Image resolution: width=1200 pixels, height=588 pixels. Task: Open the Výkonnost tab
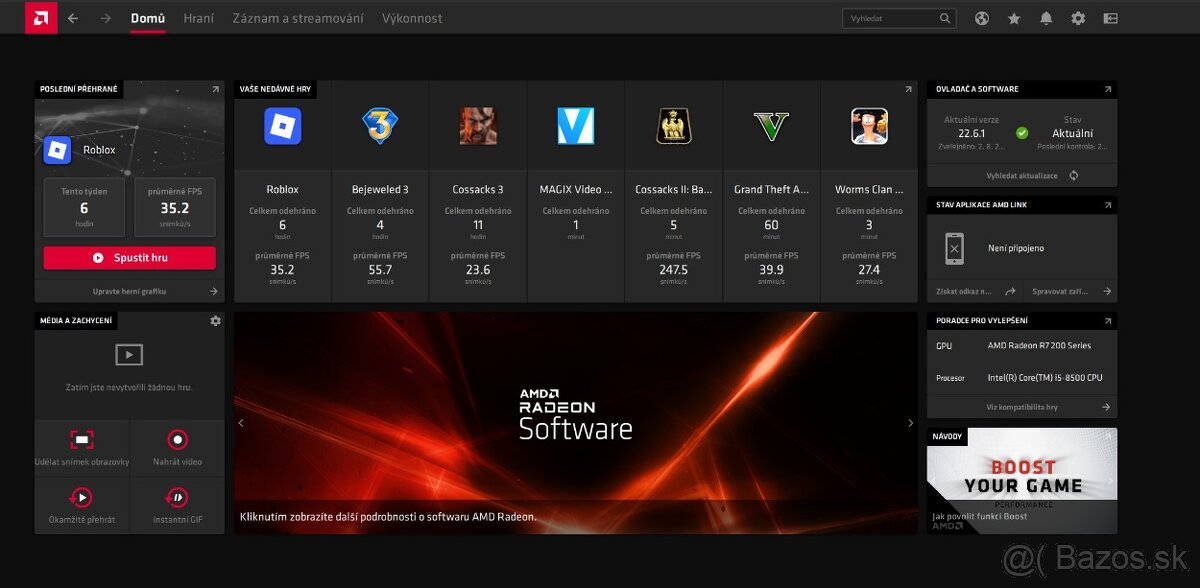tap(412, 18)
